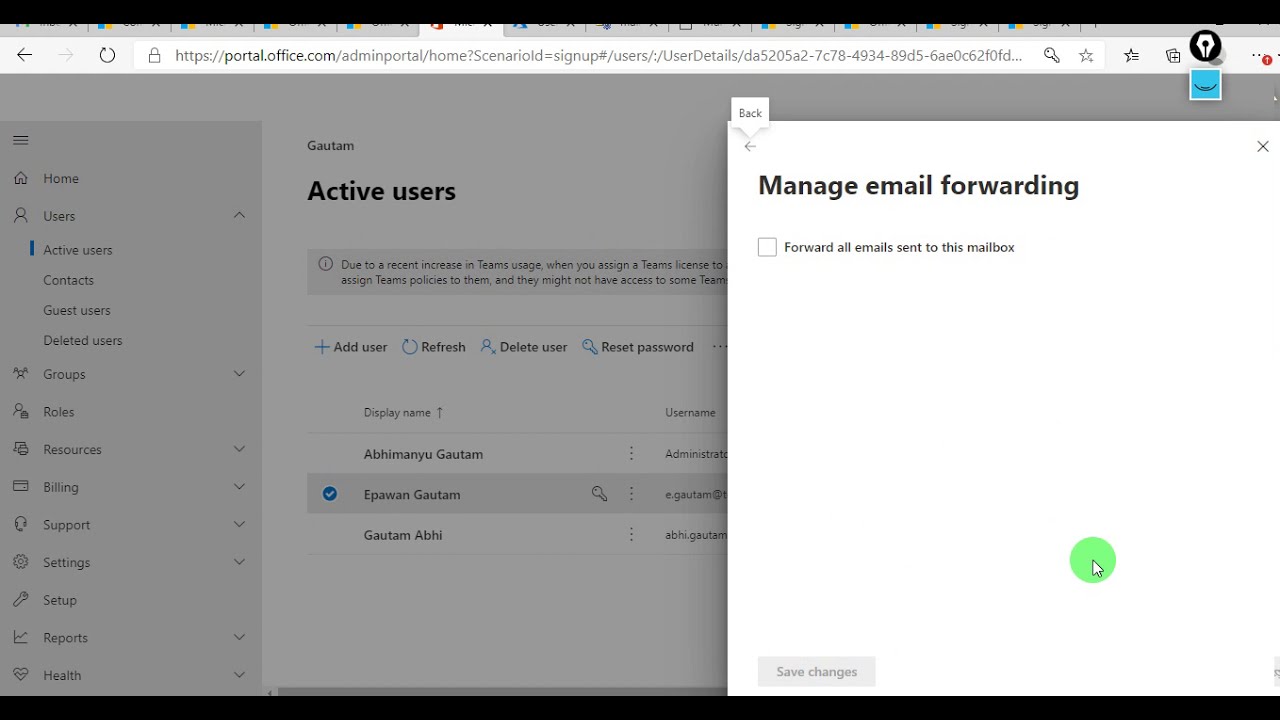Click the Users person icon in the sidebar
This screenshot has width=1280, height=720.
pyautogui.click(x=21, y=215)
